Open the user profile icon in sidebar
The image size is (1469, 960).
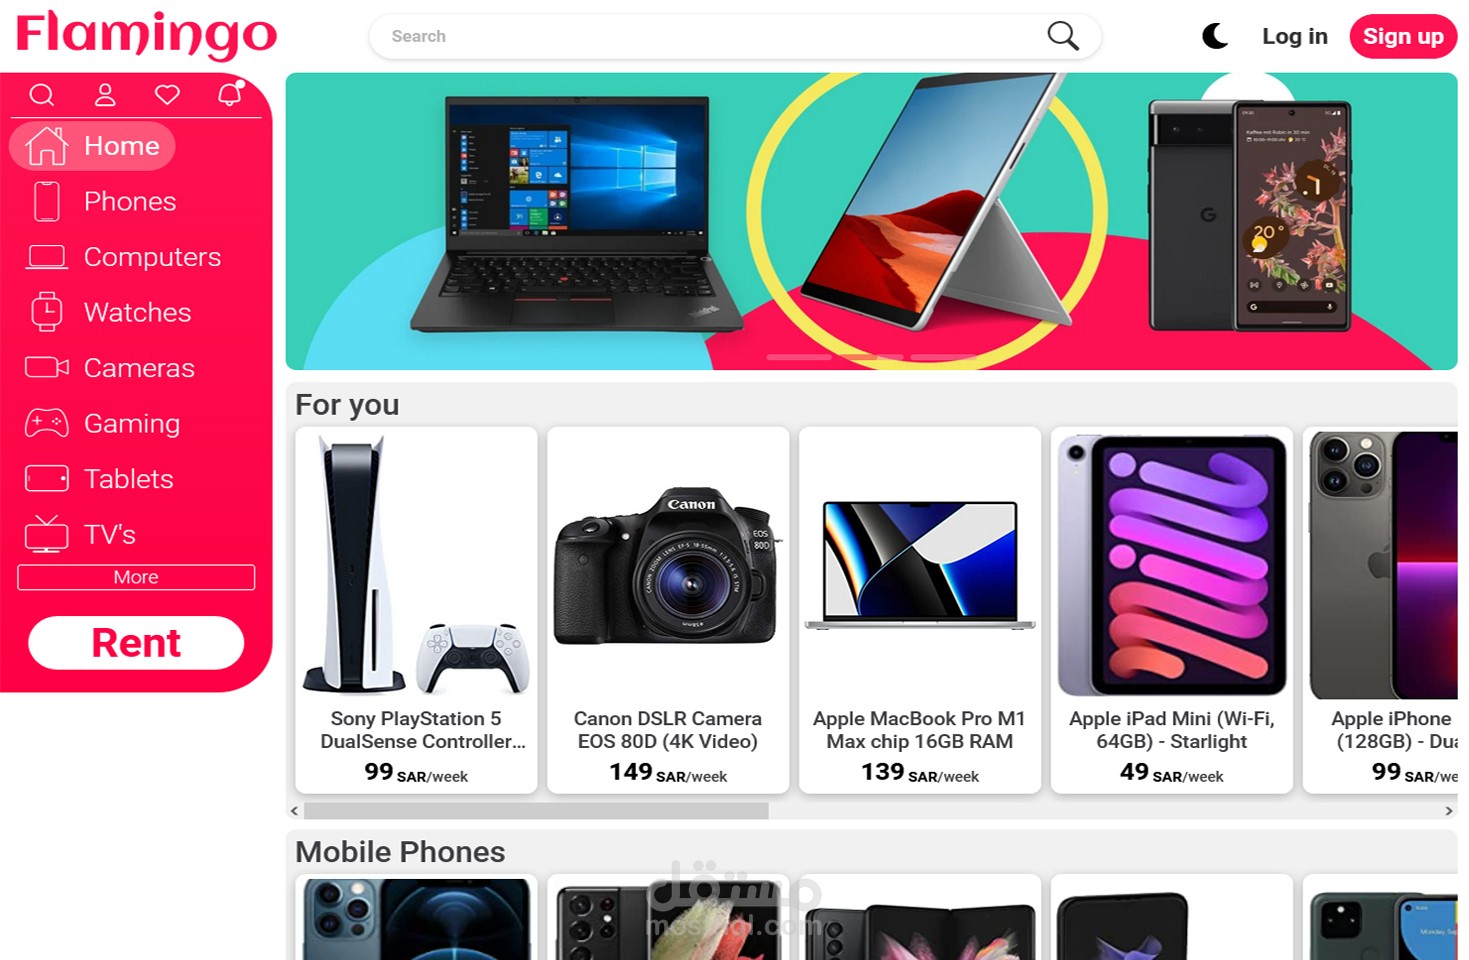(105, 95)
